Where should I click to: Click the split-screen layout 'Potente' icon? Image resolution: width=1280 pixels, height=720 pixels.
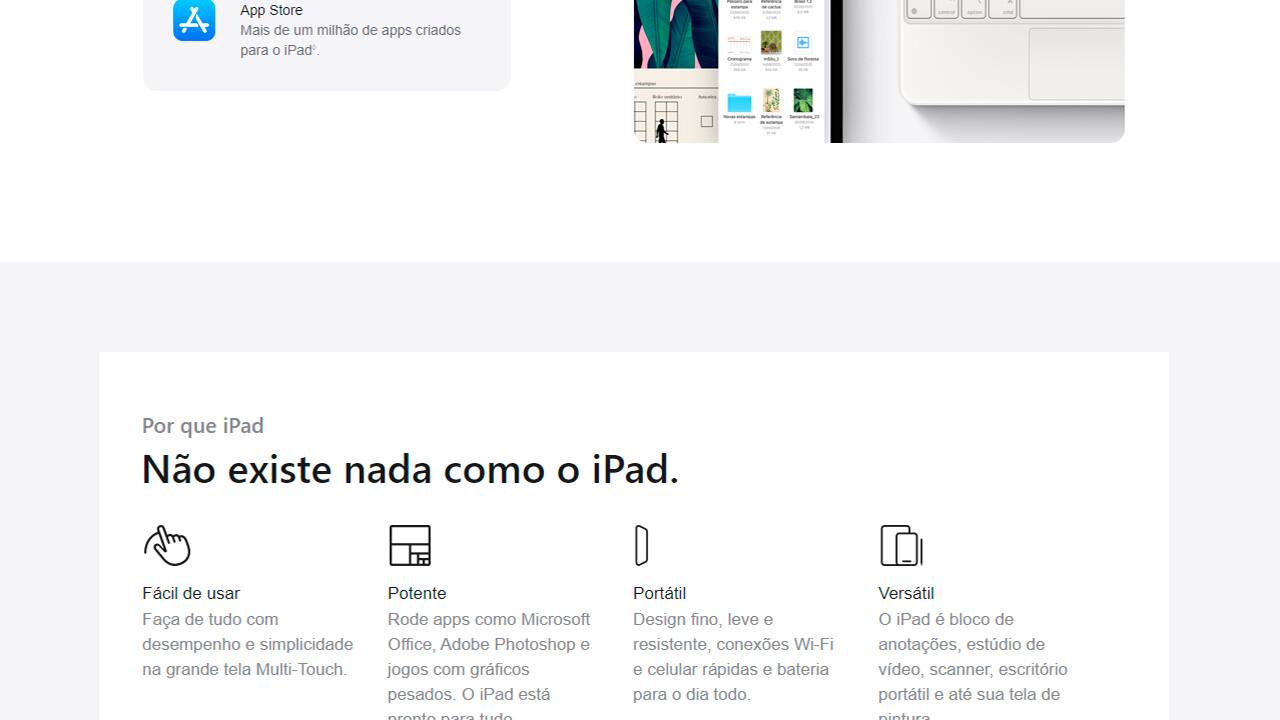pos(410,546)
